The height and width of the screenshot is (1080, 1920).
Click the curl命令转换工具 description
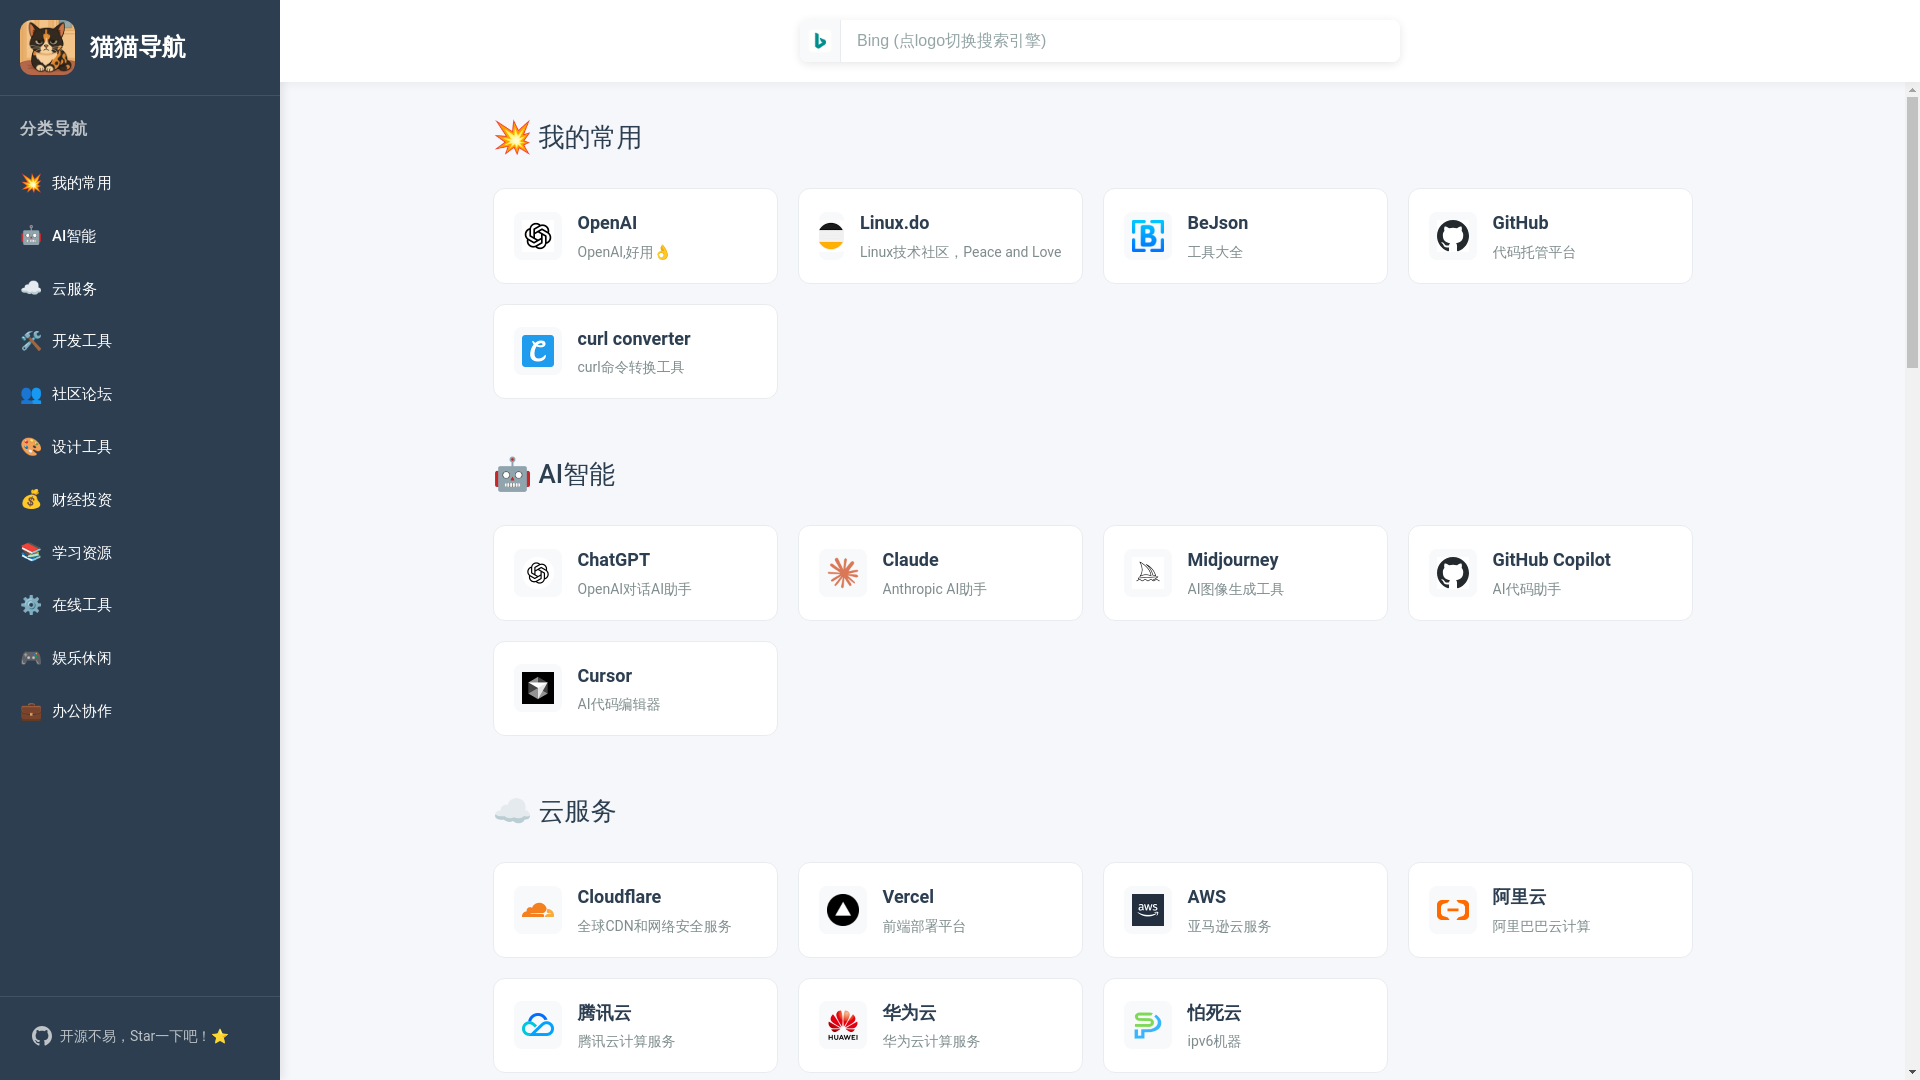631,367
